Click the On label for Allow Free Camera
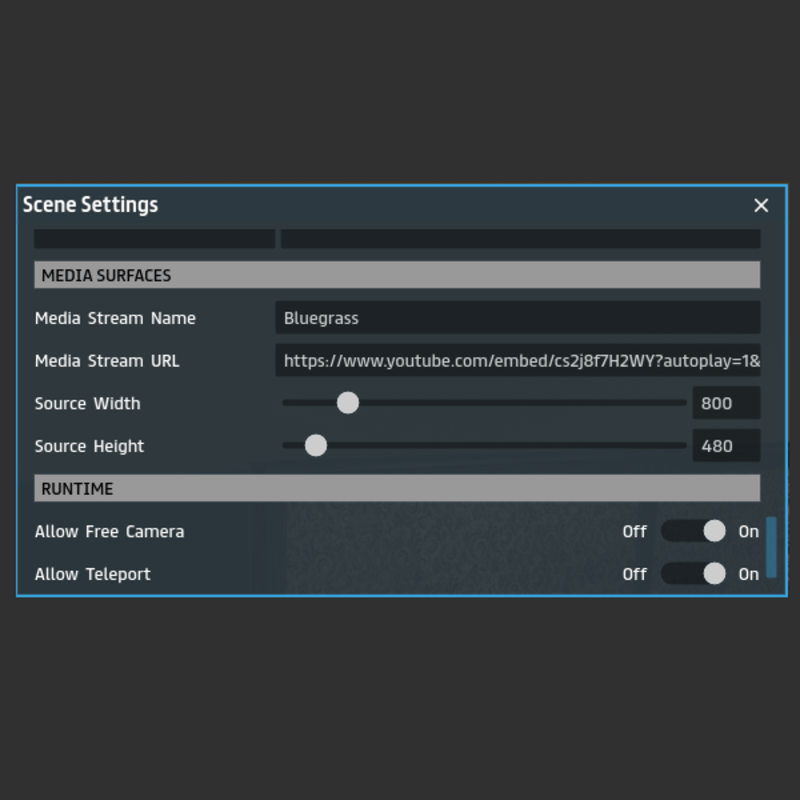The height and width of the screenshot is (800, 800). [749, 531]
